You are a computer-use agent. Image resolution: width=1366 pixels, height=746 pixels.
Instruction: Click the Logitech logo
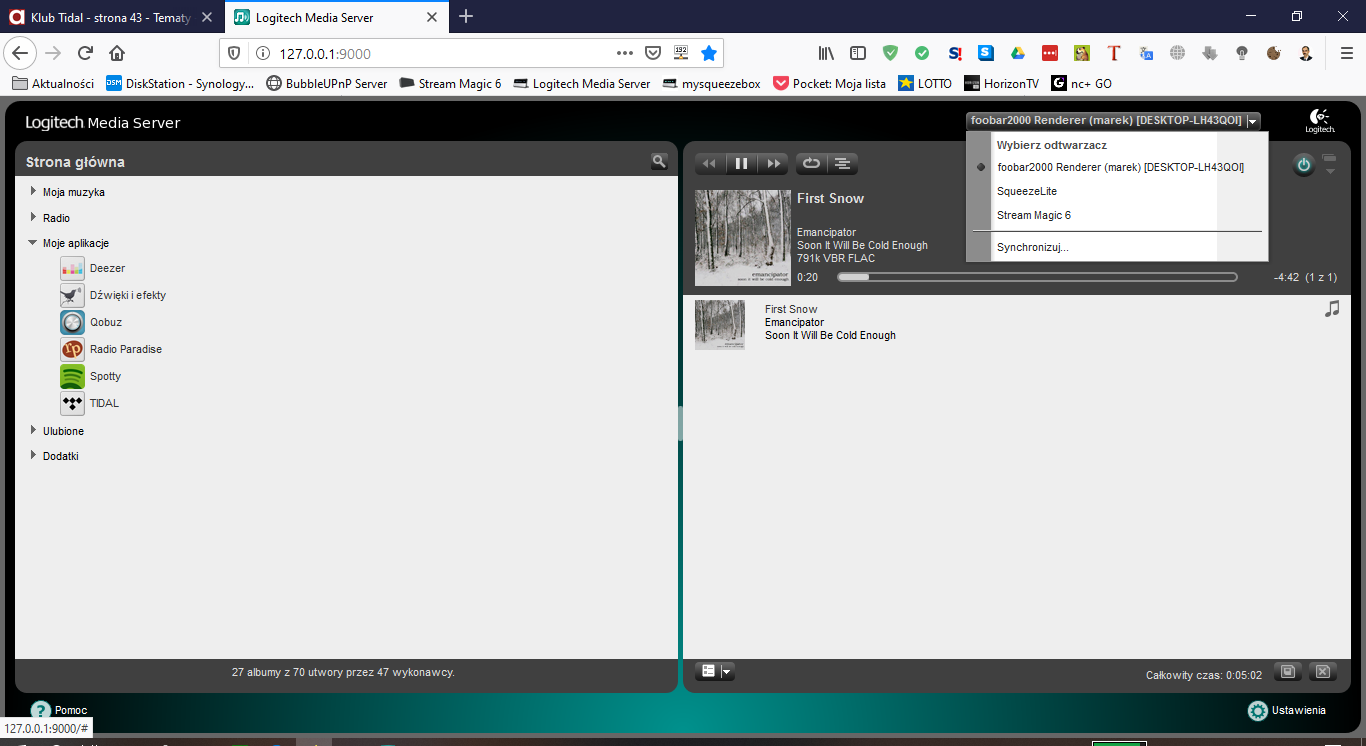(x=1319, y=120)
